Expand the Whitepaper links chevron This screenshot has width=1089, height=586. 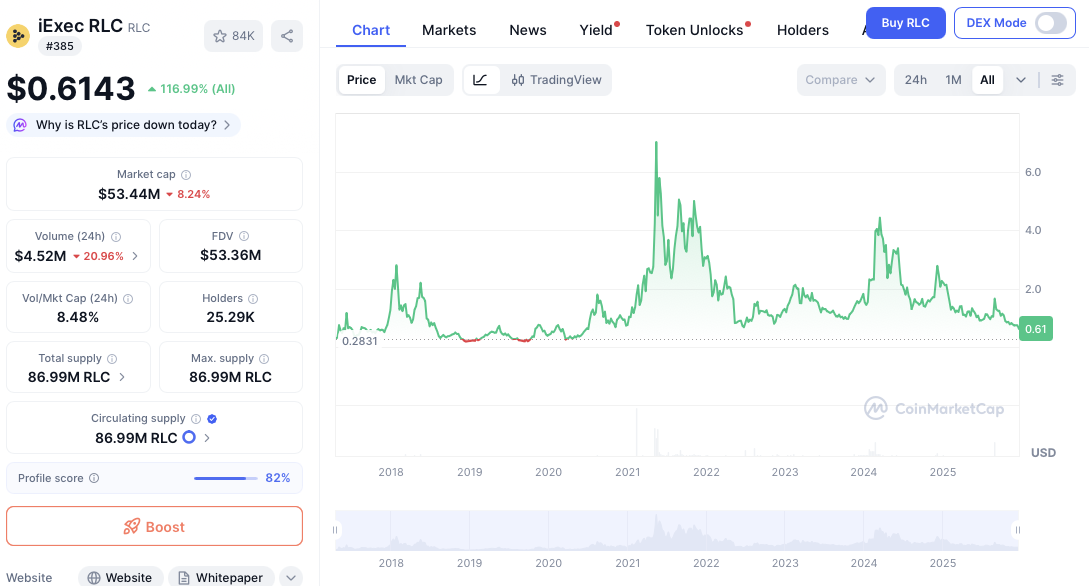(290, 577)
